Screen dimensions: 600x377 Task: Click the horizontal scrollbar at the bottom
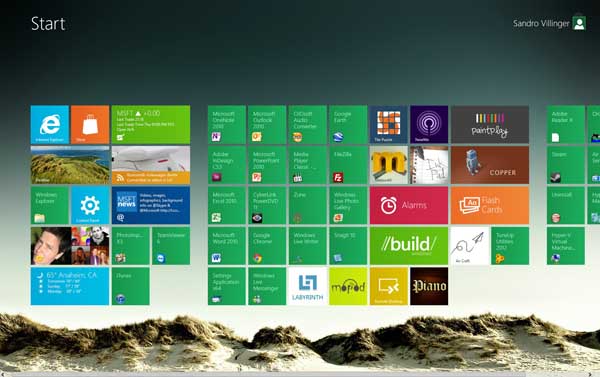click(x=300, y=374)
